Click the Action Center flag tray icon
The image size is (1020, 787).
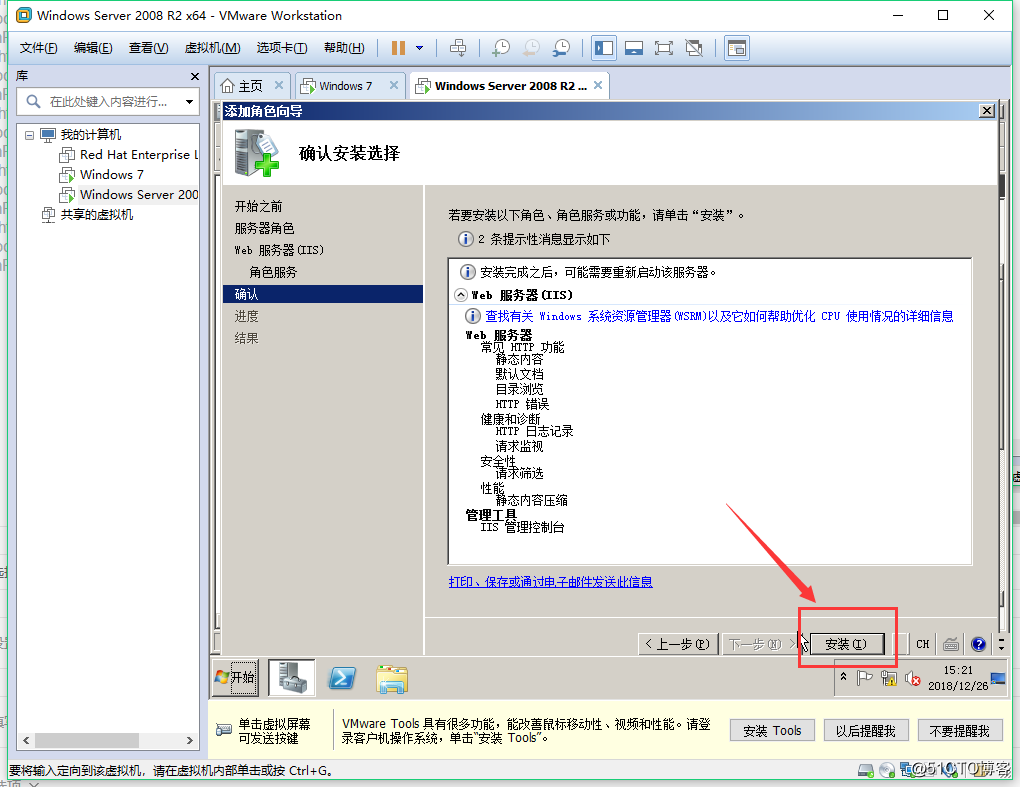(864, 678)
